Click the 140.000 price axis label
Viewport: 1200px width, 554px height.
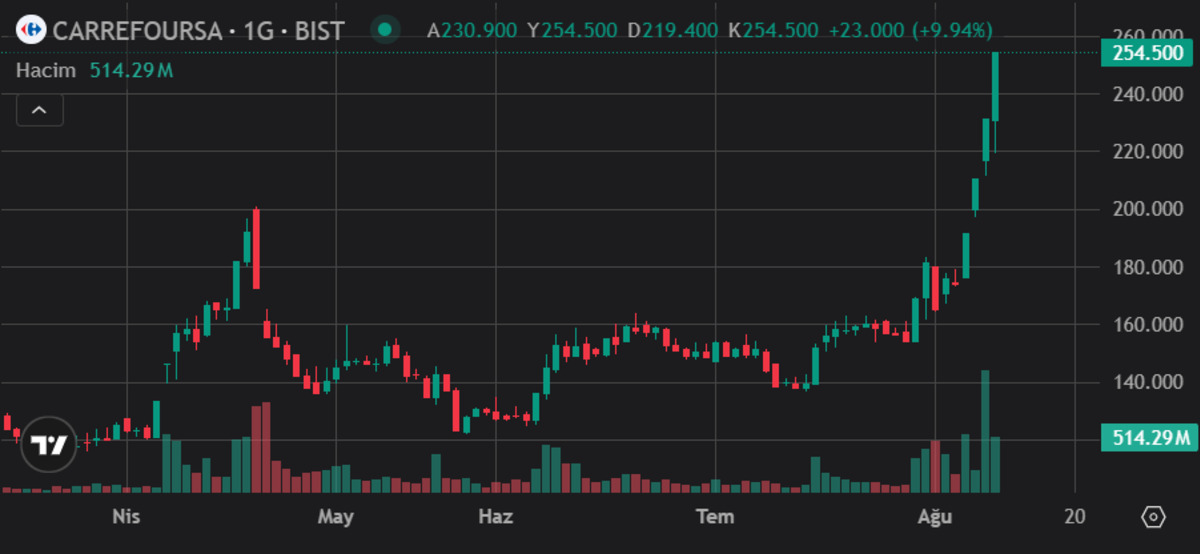[1147, 383]
